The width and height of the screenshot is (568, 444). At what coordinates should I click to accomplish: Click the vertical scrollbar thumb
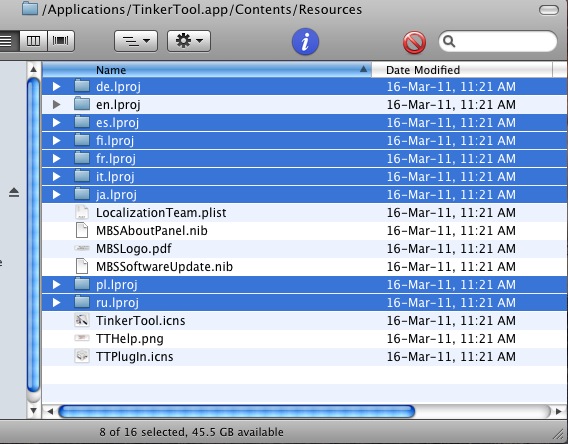(x=34, y=235)
